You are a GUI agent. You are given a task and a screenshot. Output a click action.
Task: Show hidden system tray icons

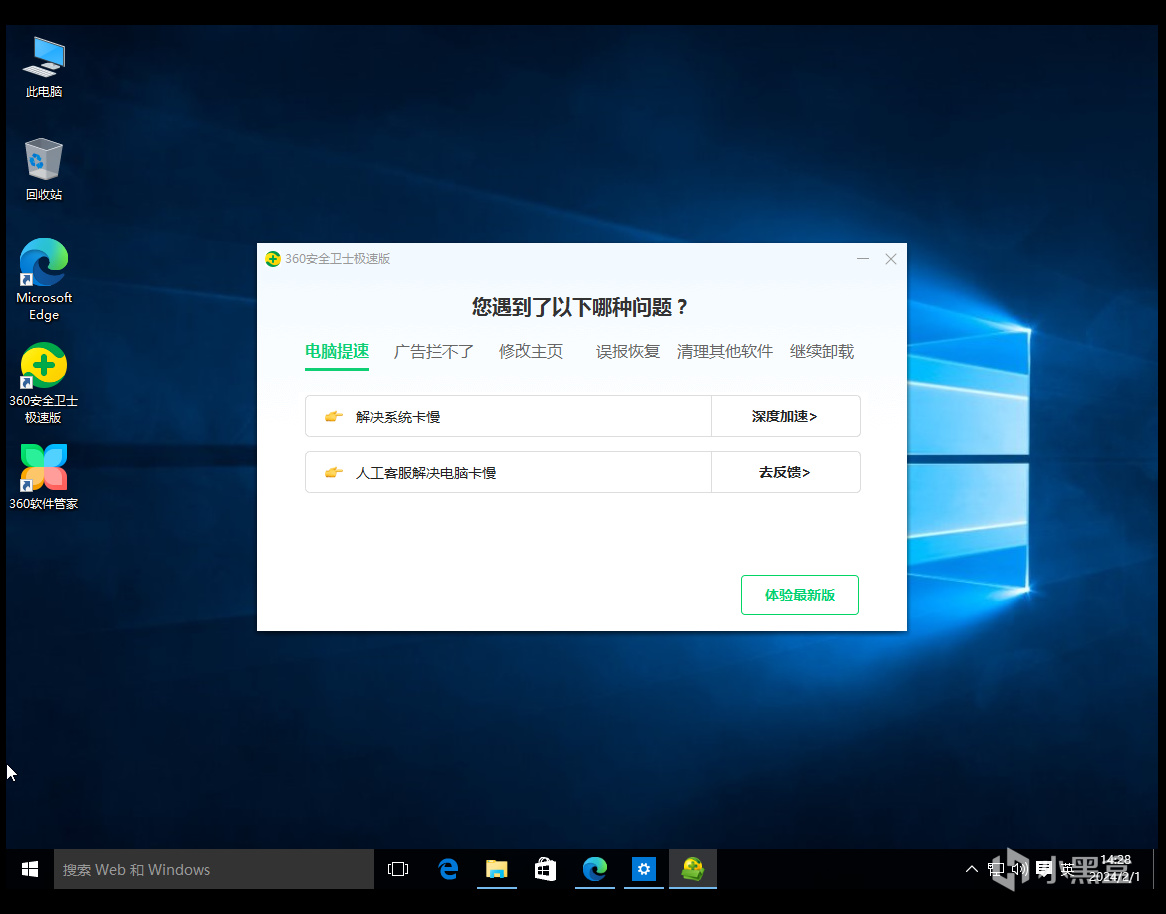coord(971,869)
